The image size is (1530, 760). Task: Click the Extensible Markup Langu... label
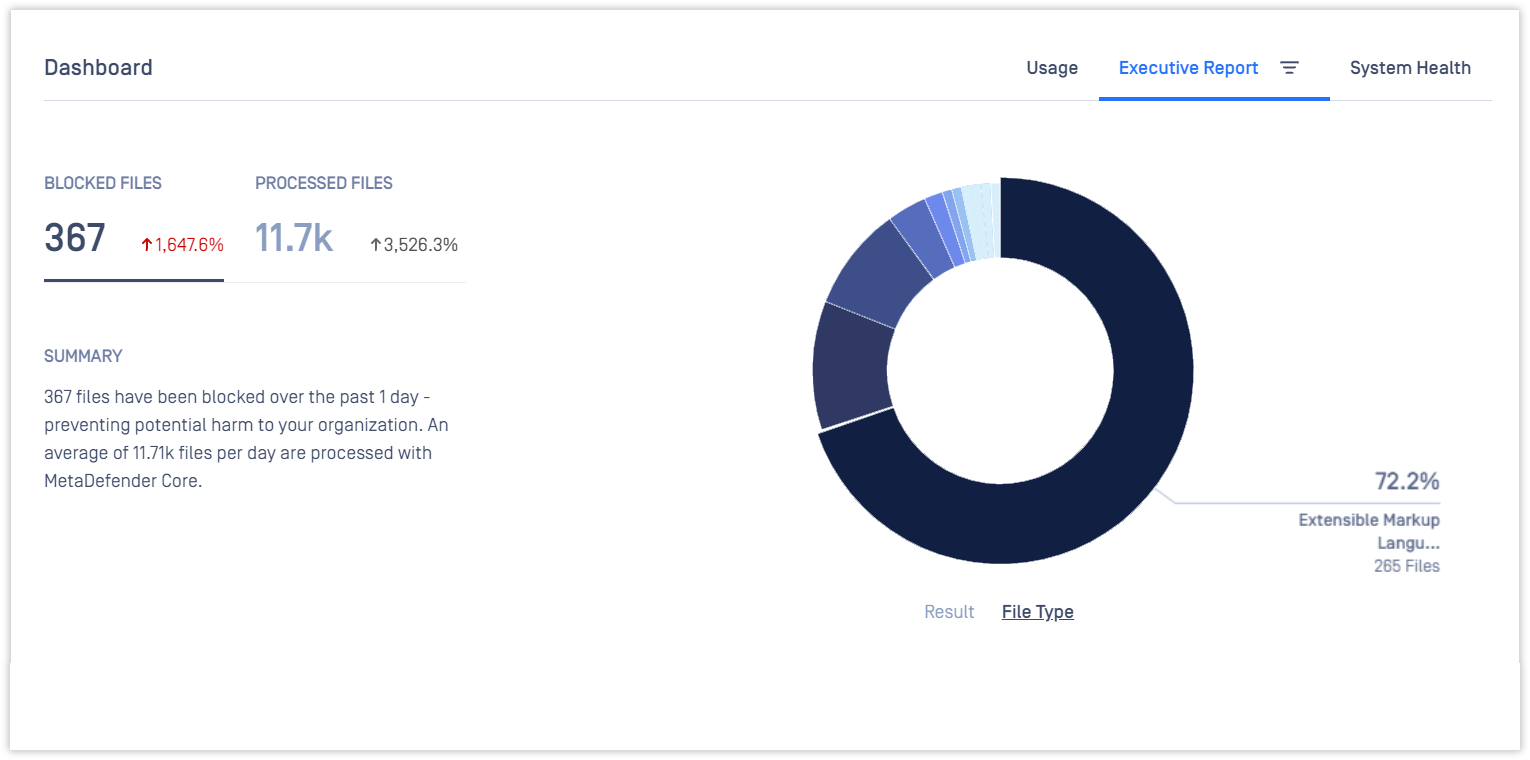tap(1369, 531)
